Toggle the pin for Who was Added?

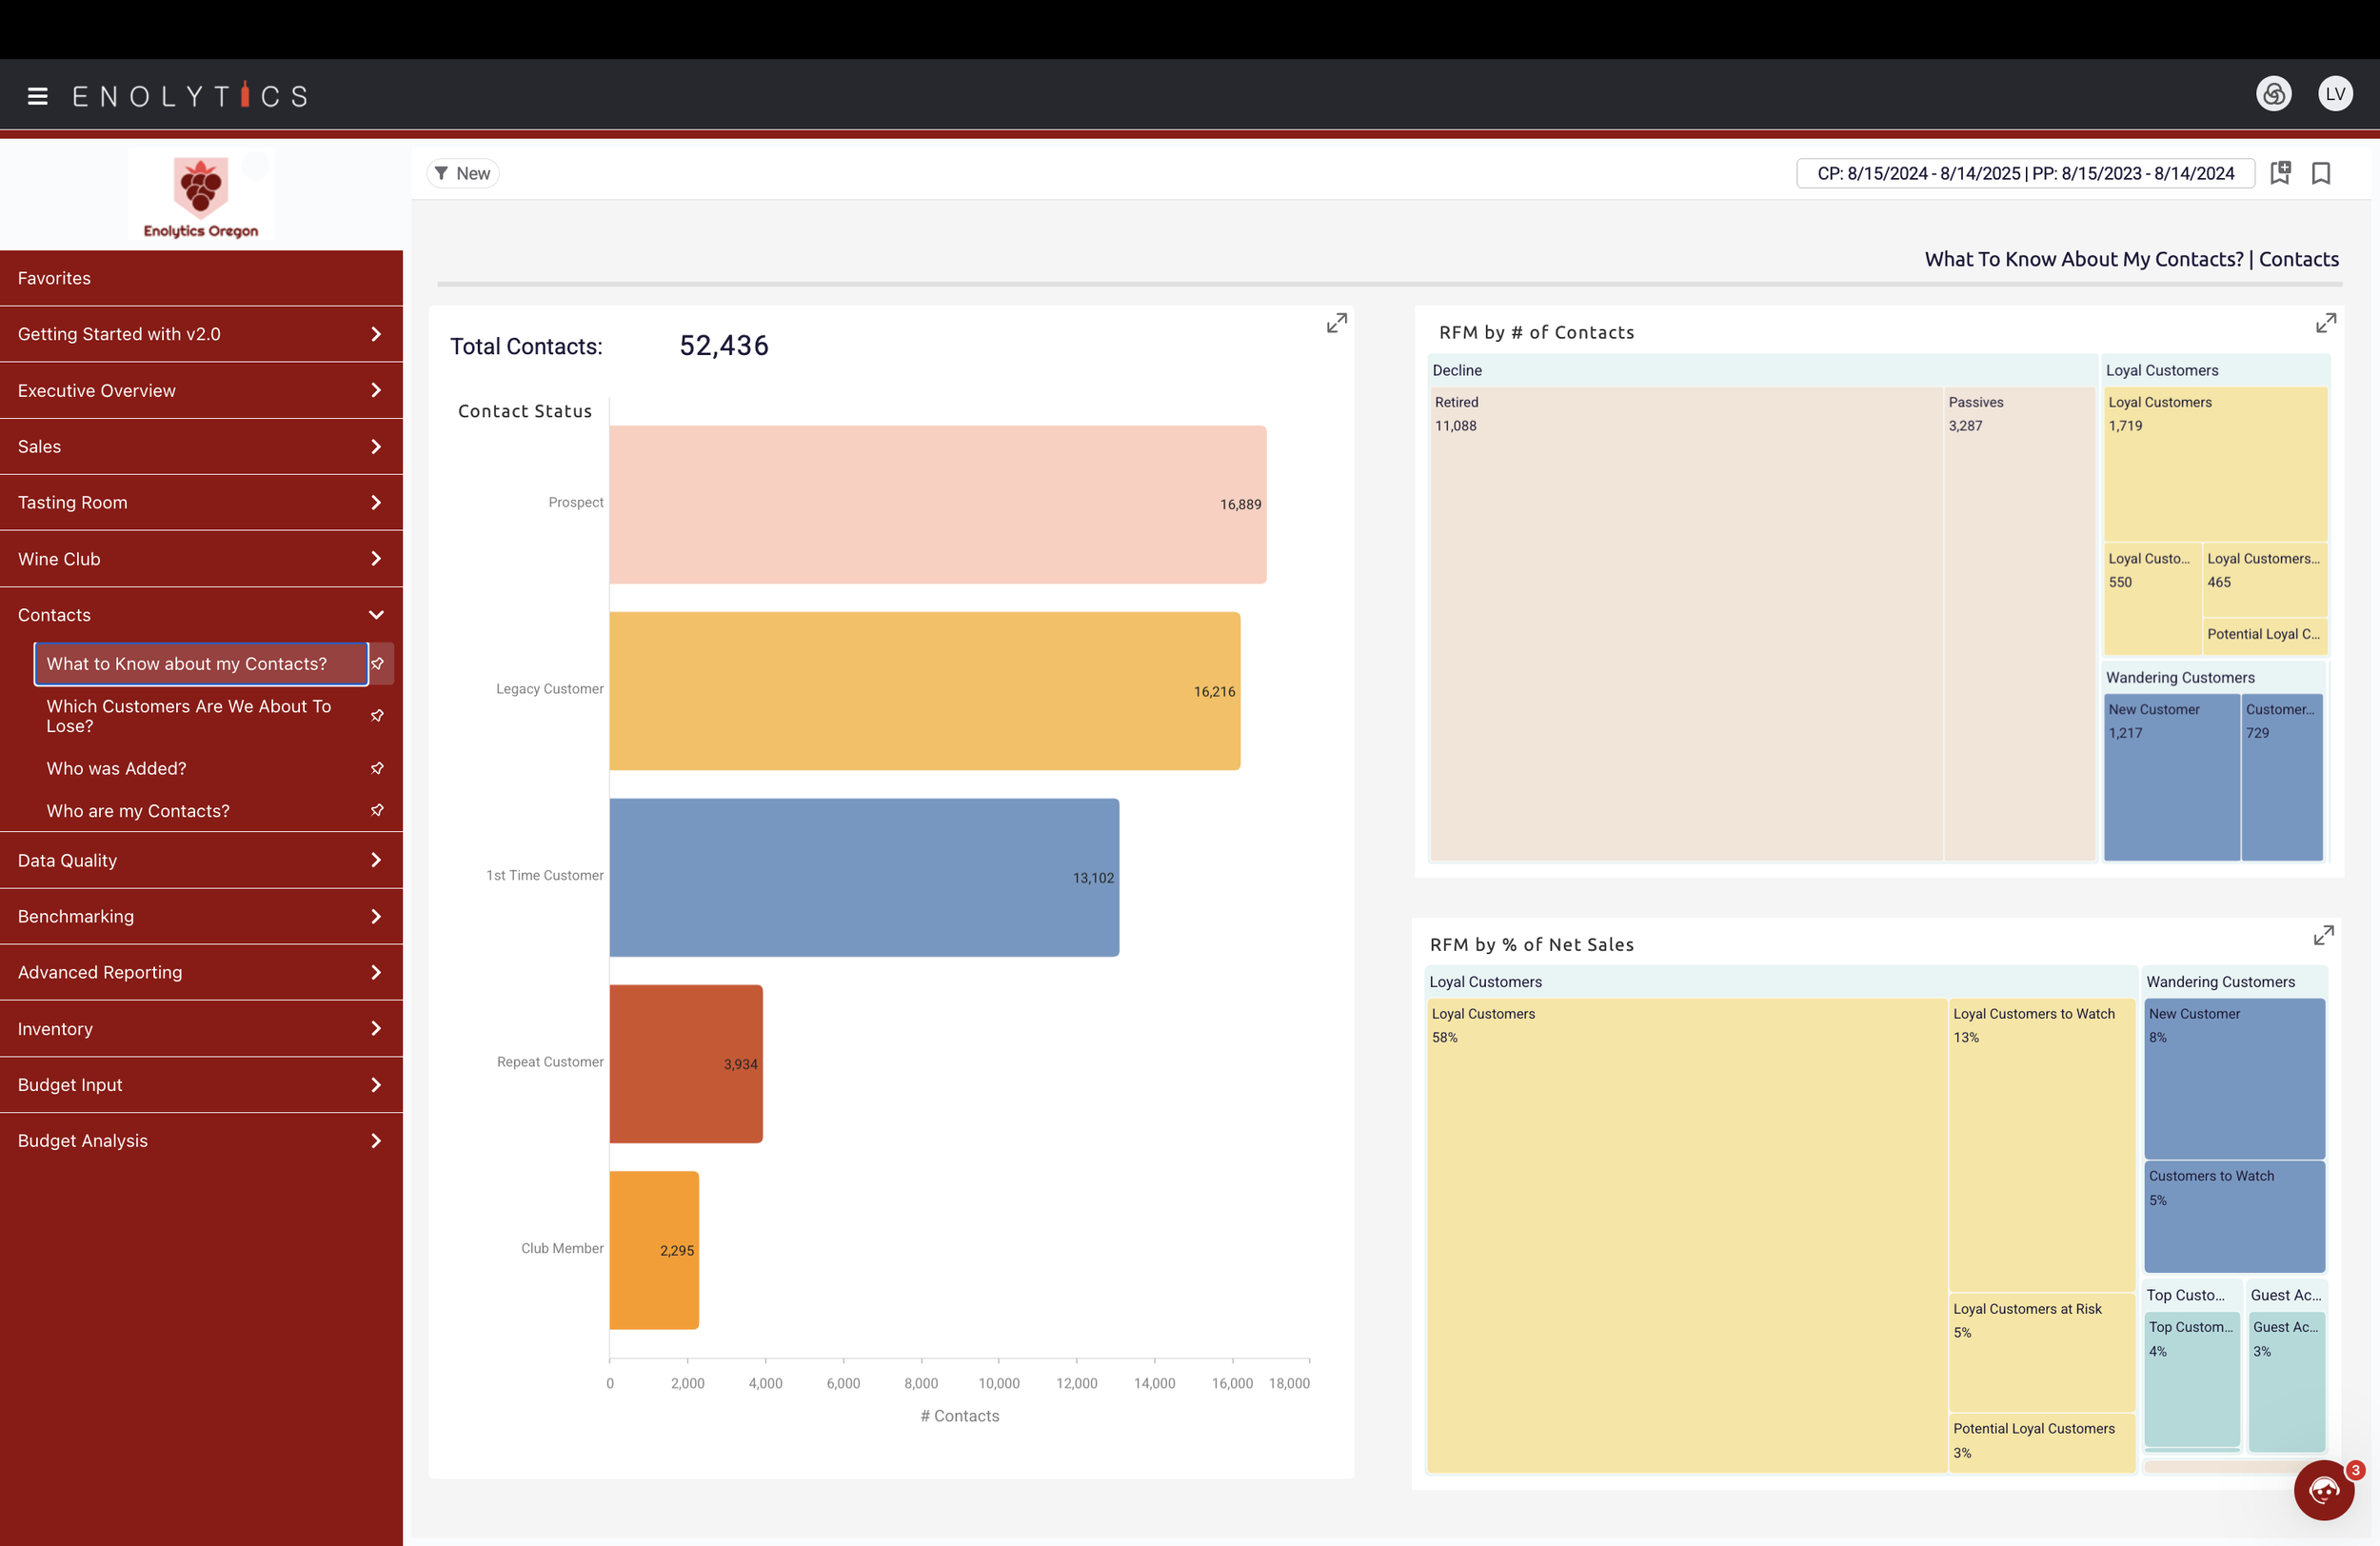click(x=378, y=768)
